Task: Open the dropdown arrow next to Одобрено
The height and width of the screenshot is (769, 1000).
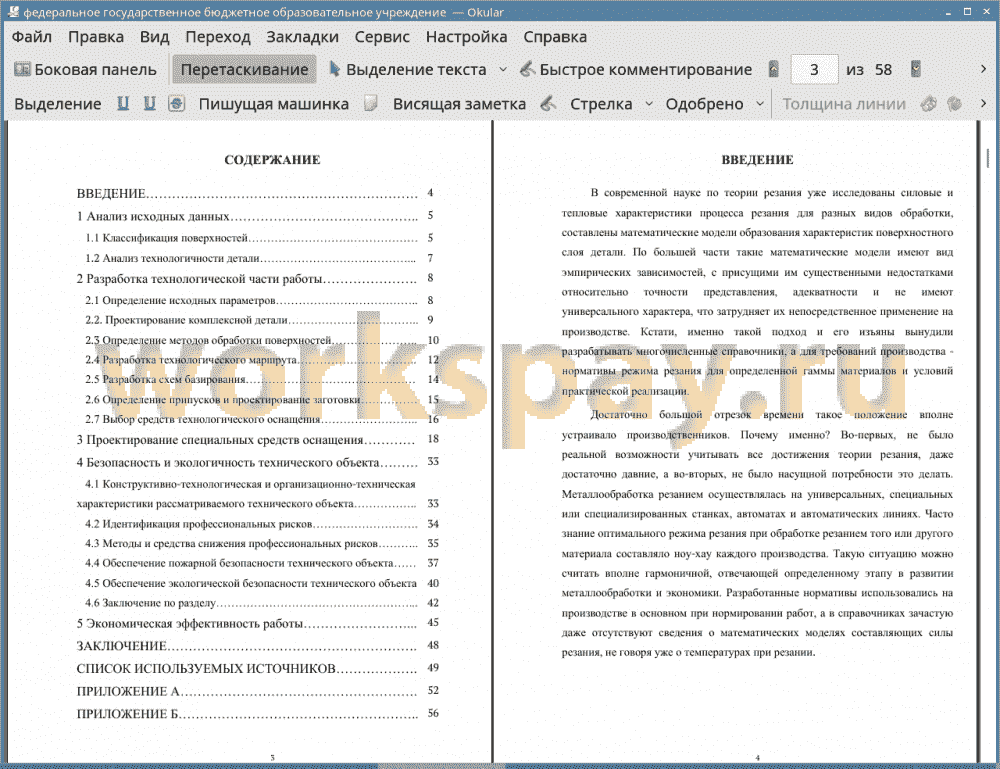Action: coord(760,104)
